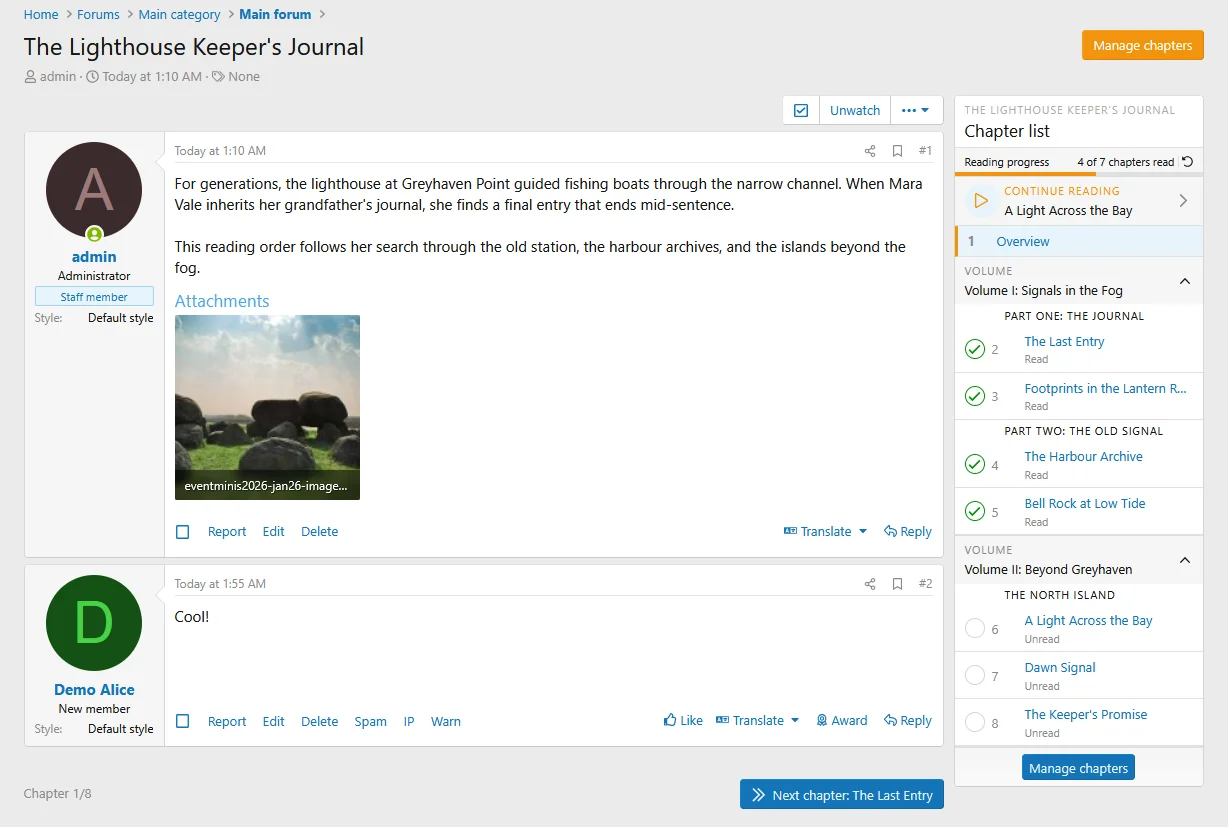Click chevron on Continue Reading card
The width and height of the screenshot is (1228, 827).
[x=1183, y=201]
